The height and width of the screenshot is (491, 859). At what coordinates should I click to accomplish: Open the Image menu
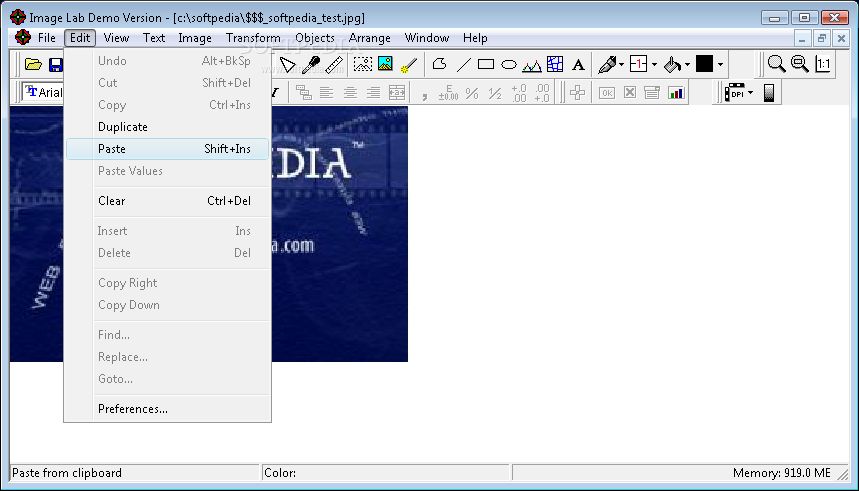point(195,38)
